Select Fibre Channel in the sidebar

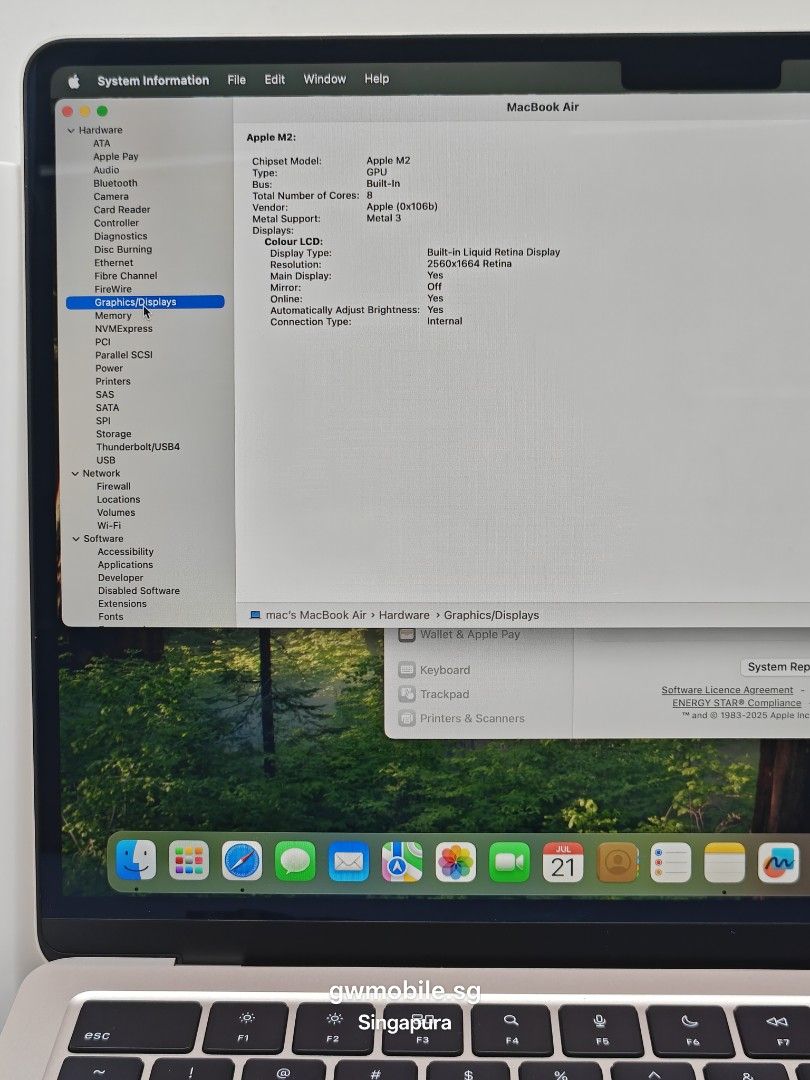(125, 276)
